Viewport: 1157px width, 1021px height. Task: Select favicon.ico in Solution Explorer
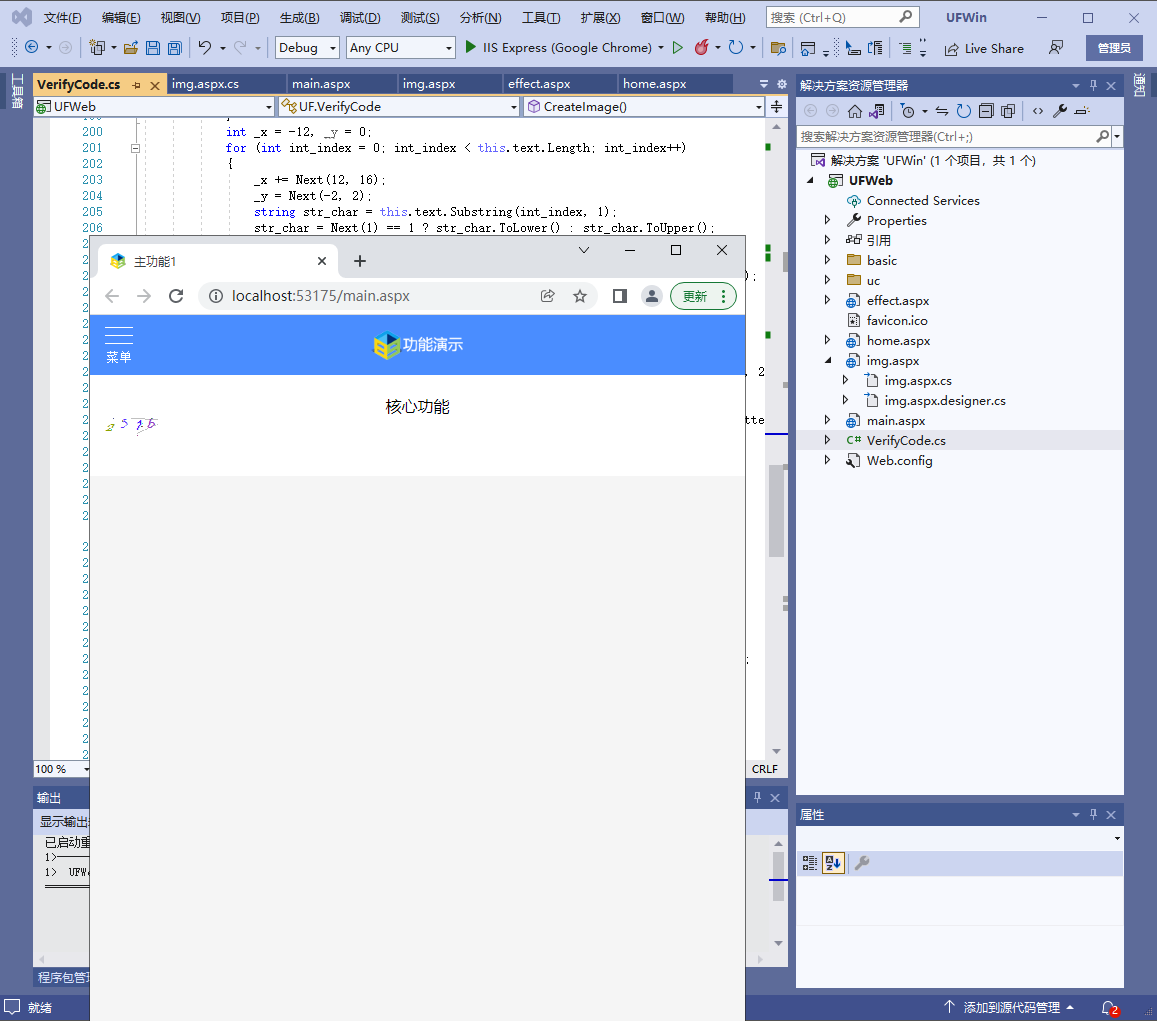pyautogui.click(x=897, y=320)
